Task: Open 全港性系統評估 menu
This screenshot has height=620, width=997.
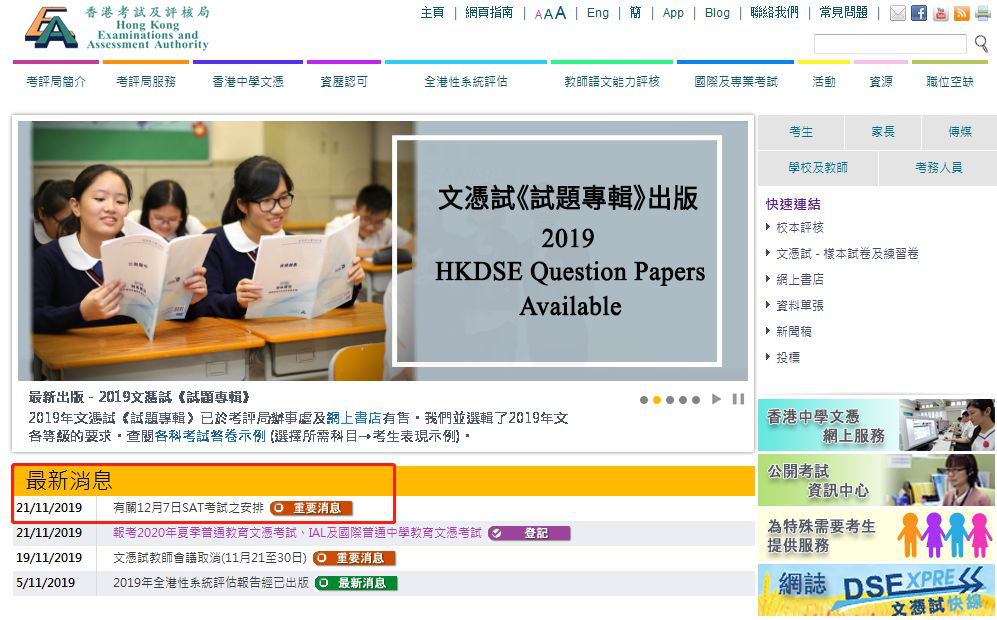Action: click(465, 81)
